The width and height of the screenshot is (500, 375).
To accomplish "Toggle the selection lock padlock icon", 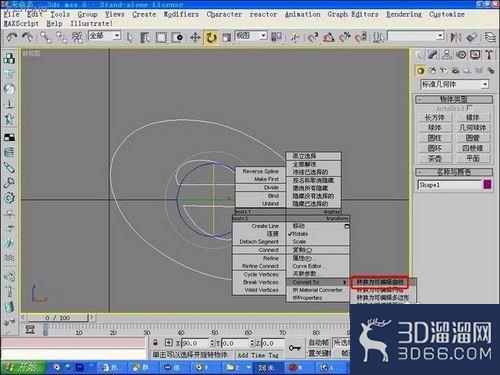I will tap(155, 342).
